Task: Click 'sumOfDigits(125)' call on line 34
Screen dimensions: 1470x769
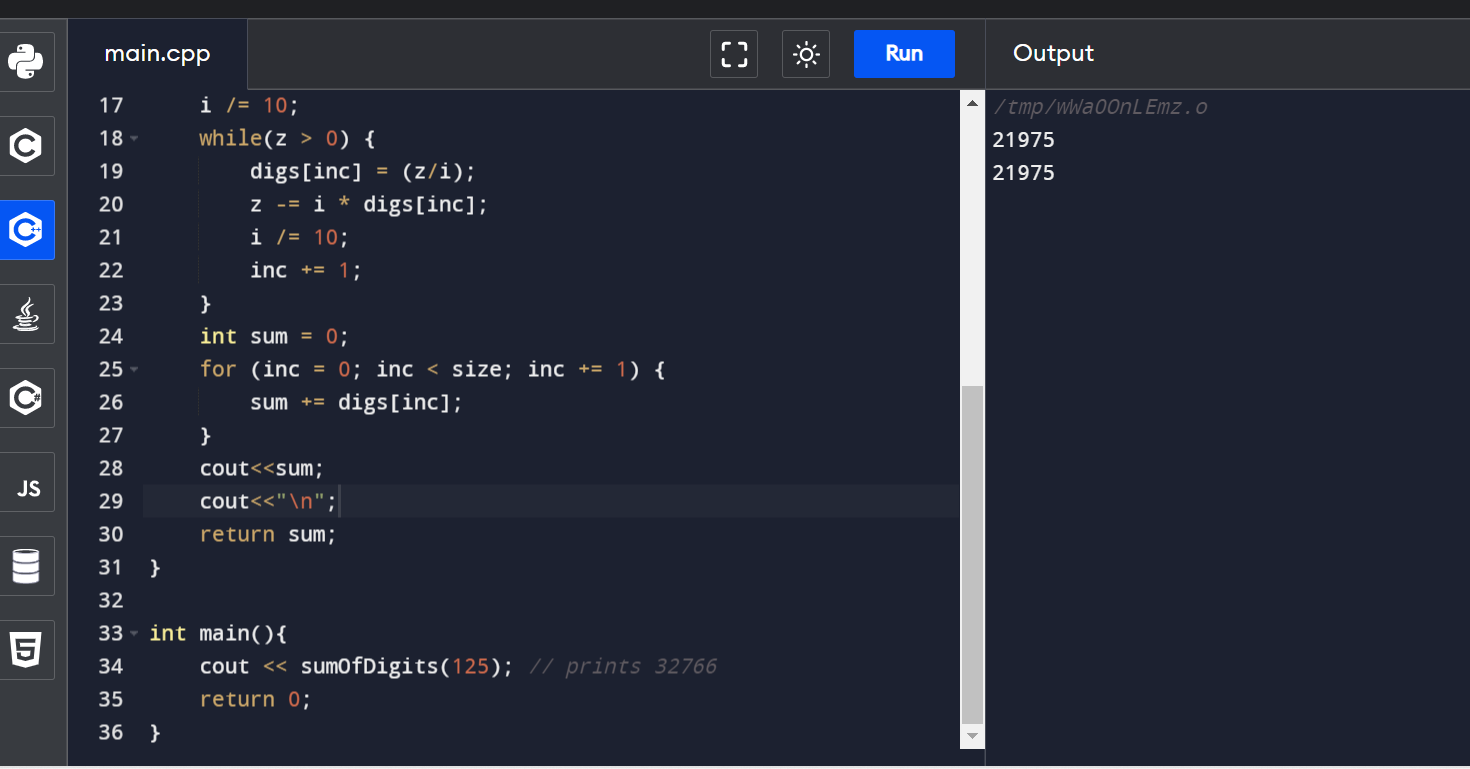Action: (400, 666)
